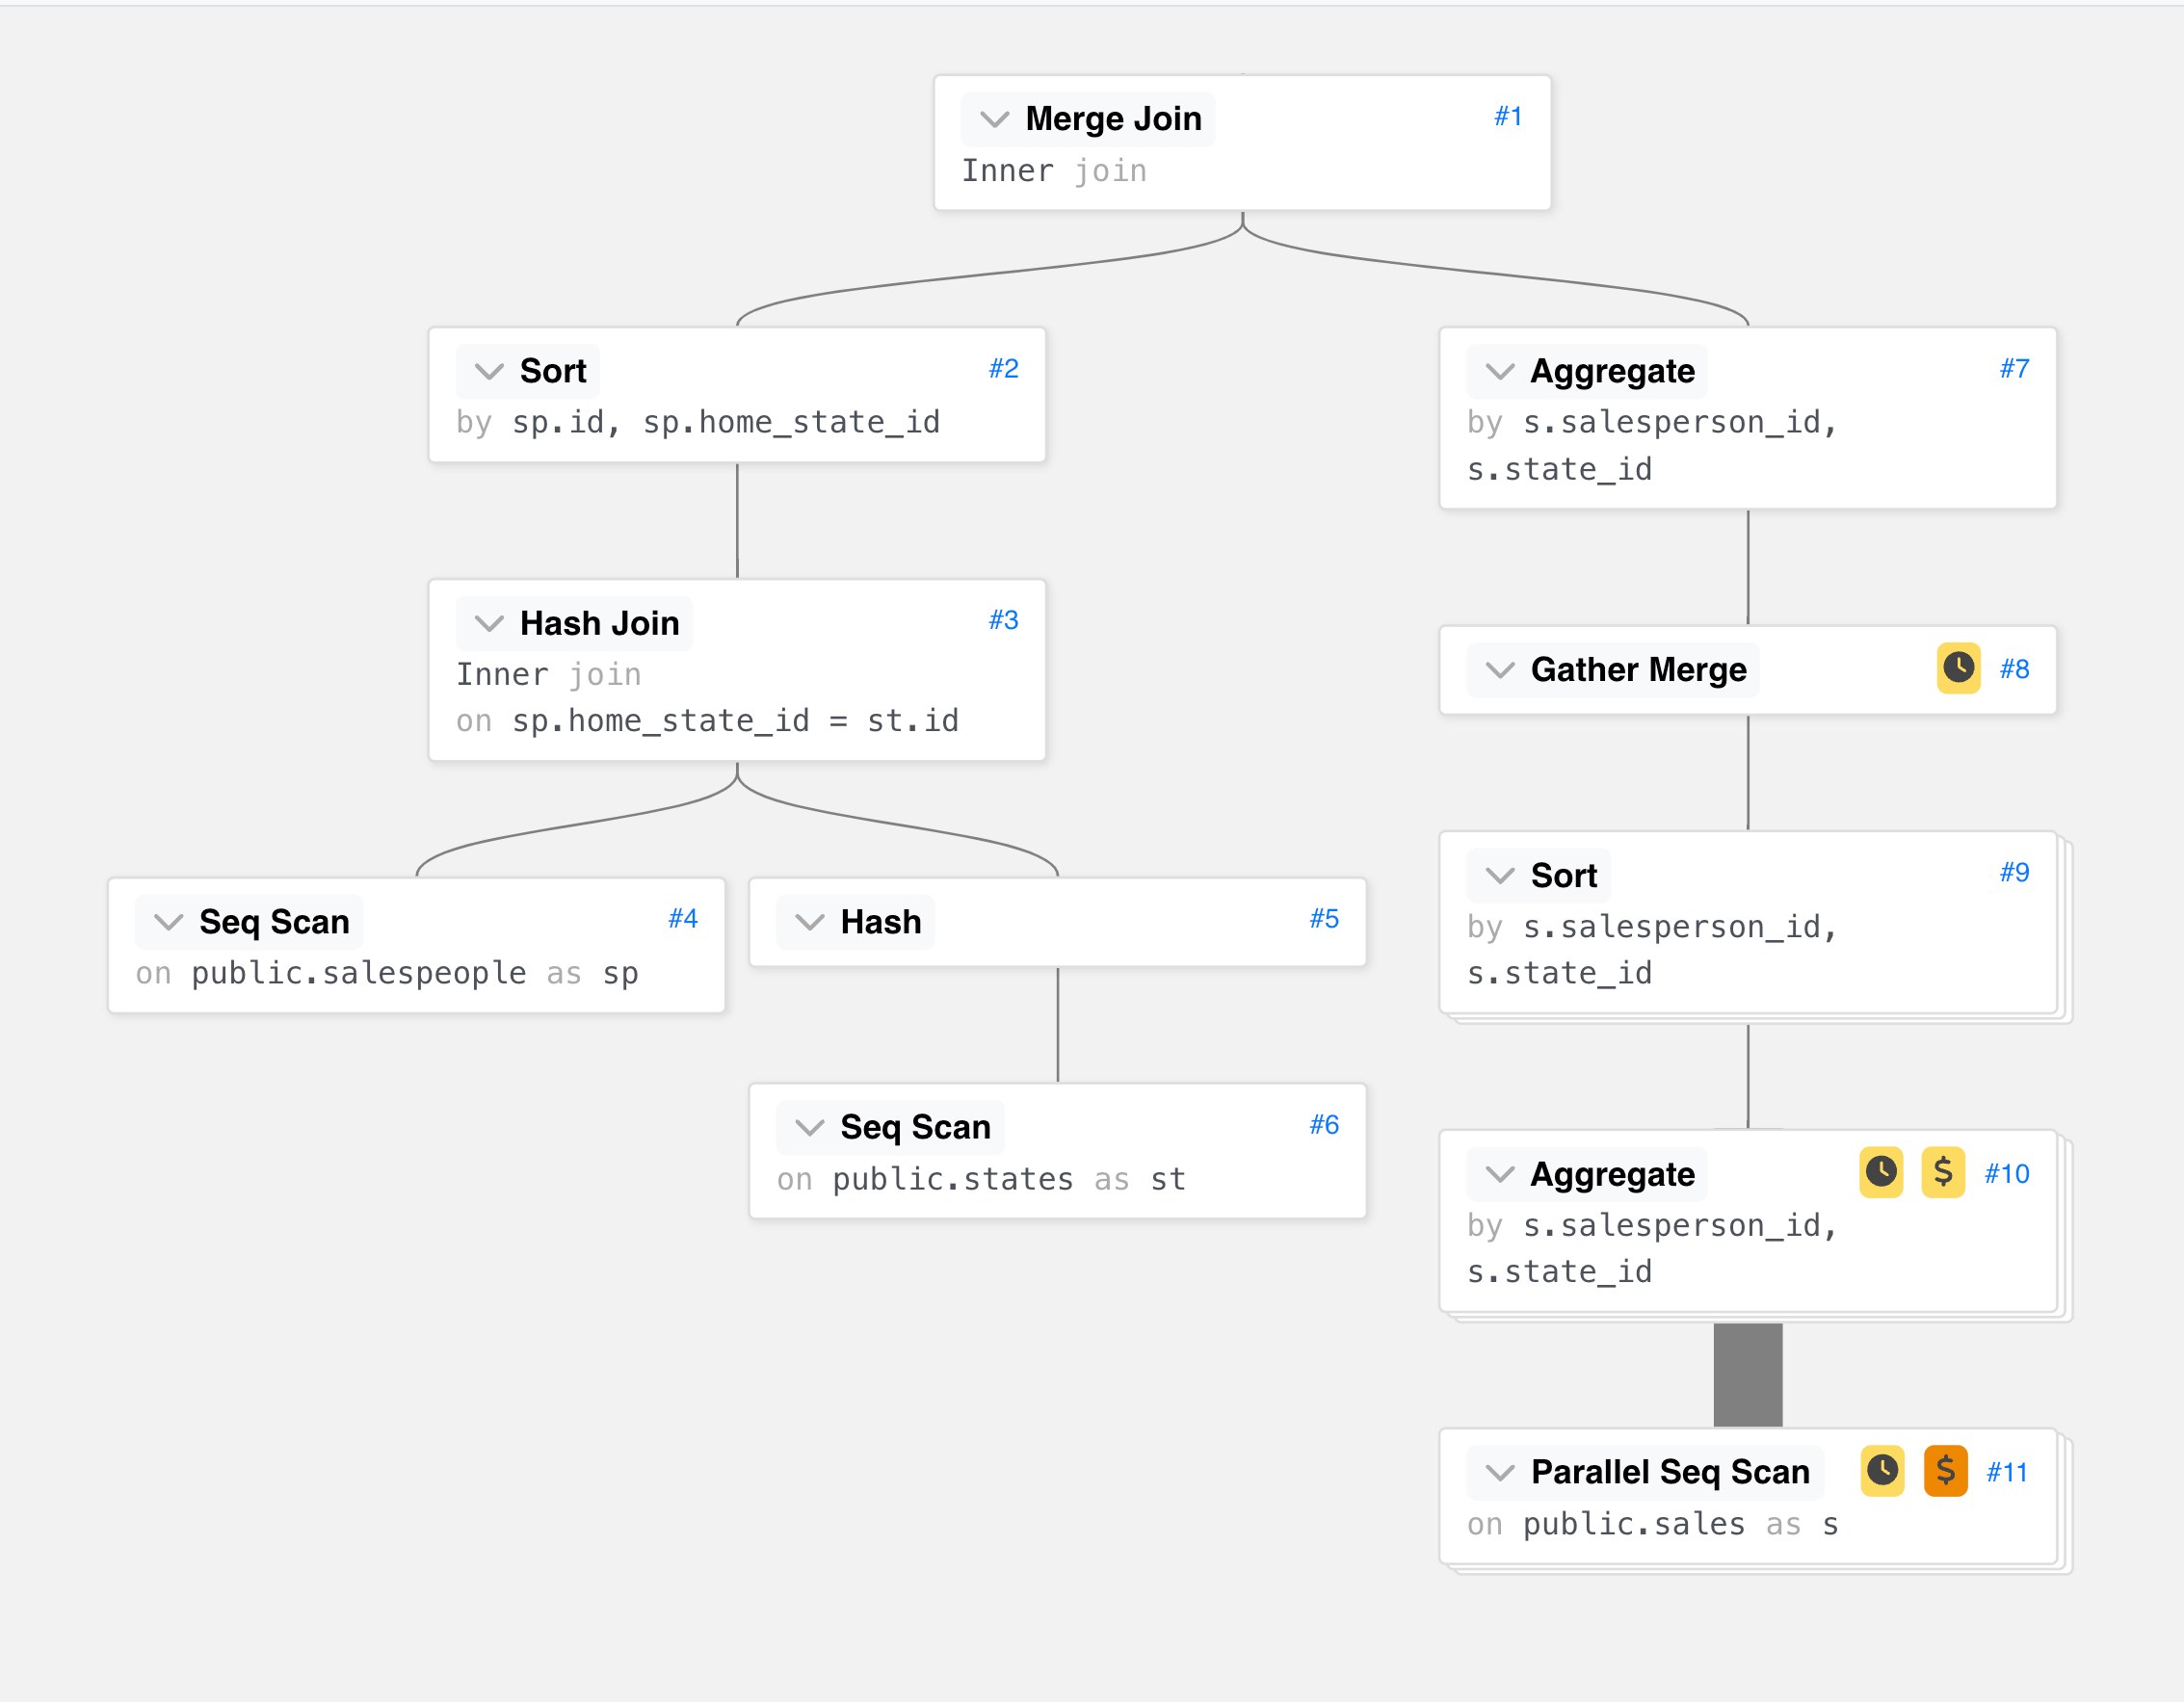Open node link #1 on Merge Join
The width and height of the screenshot is (2184, 1702).
click(1508, 116)
